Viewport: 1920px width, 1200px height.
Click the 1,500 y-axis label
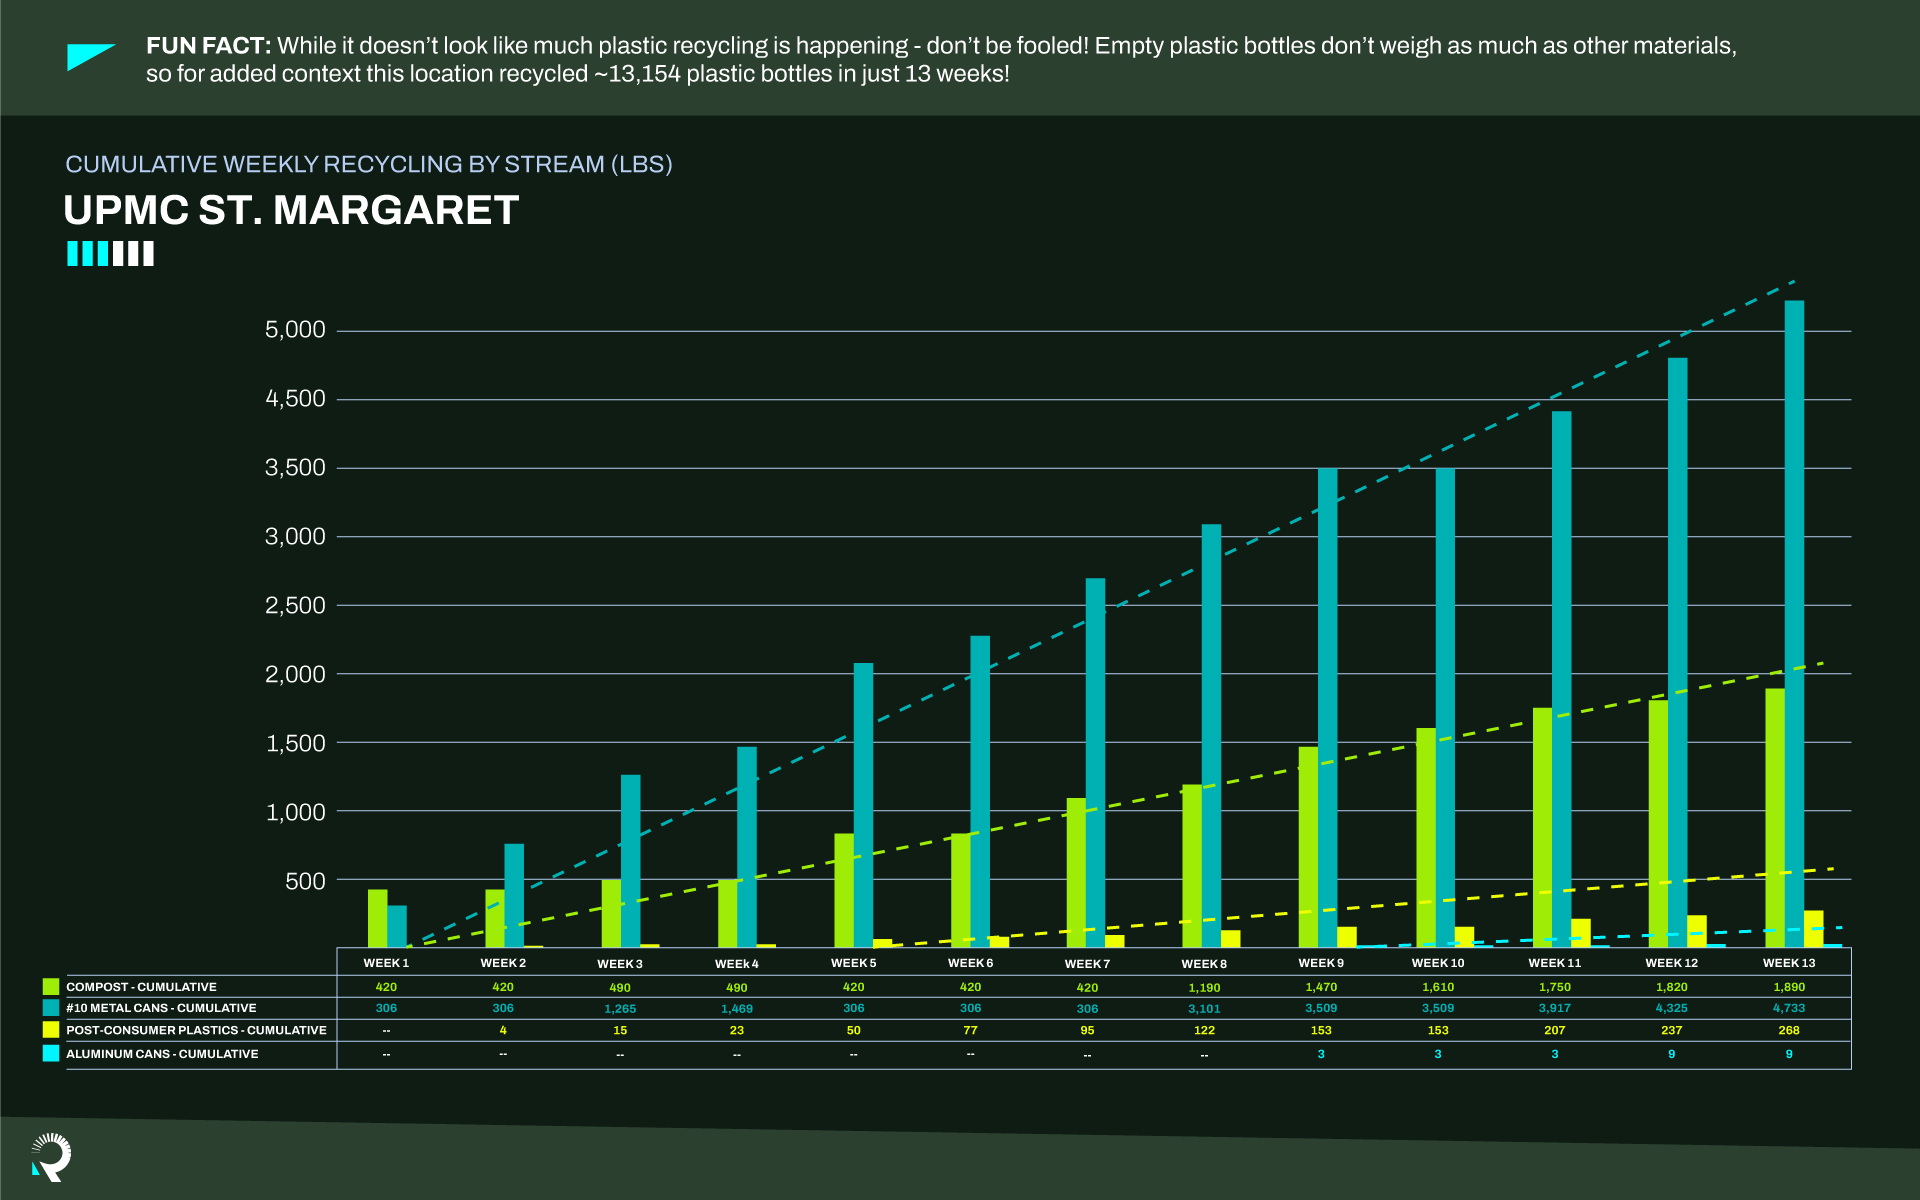295,744
